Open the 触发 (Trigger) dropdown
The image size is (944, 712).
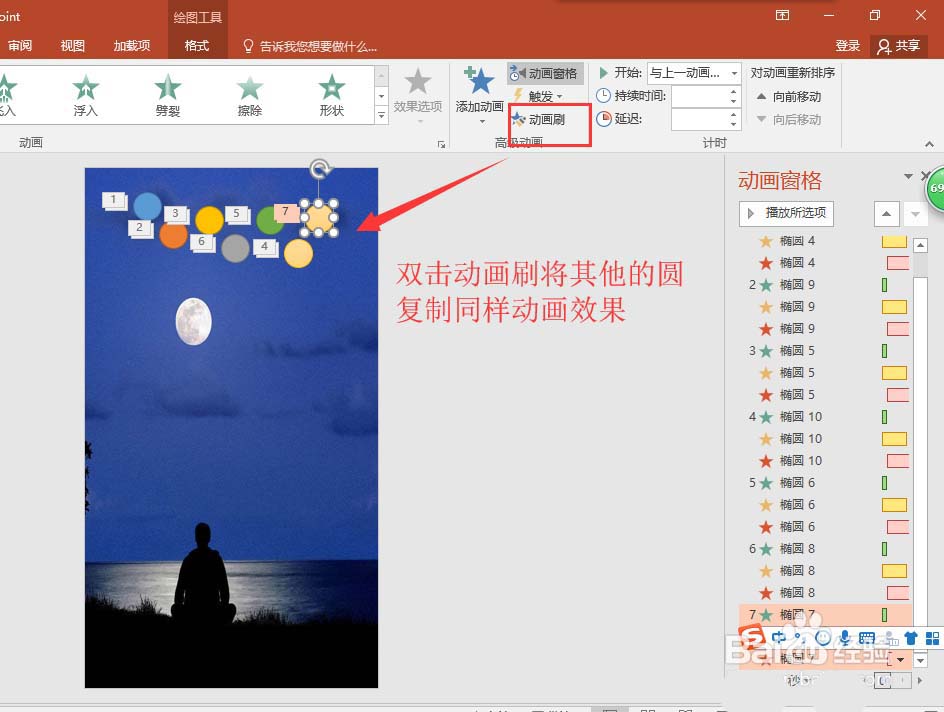(x=538, y=96)
